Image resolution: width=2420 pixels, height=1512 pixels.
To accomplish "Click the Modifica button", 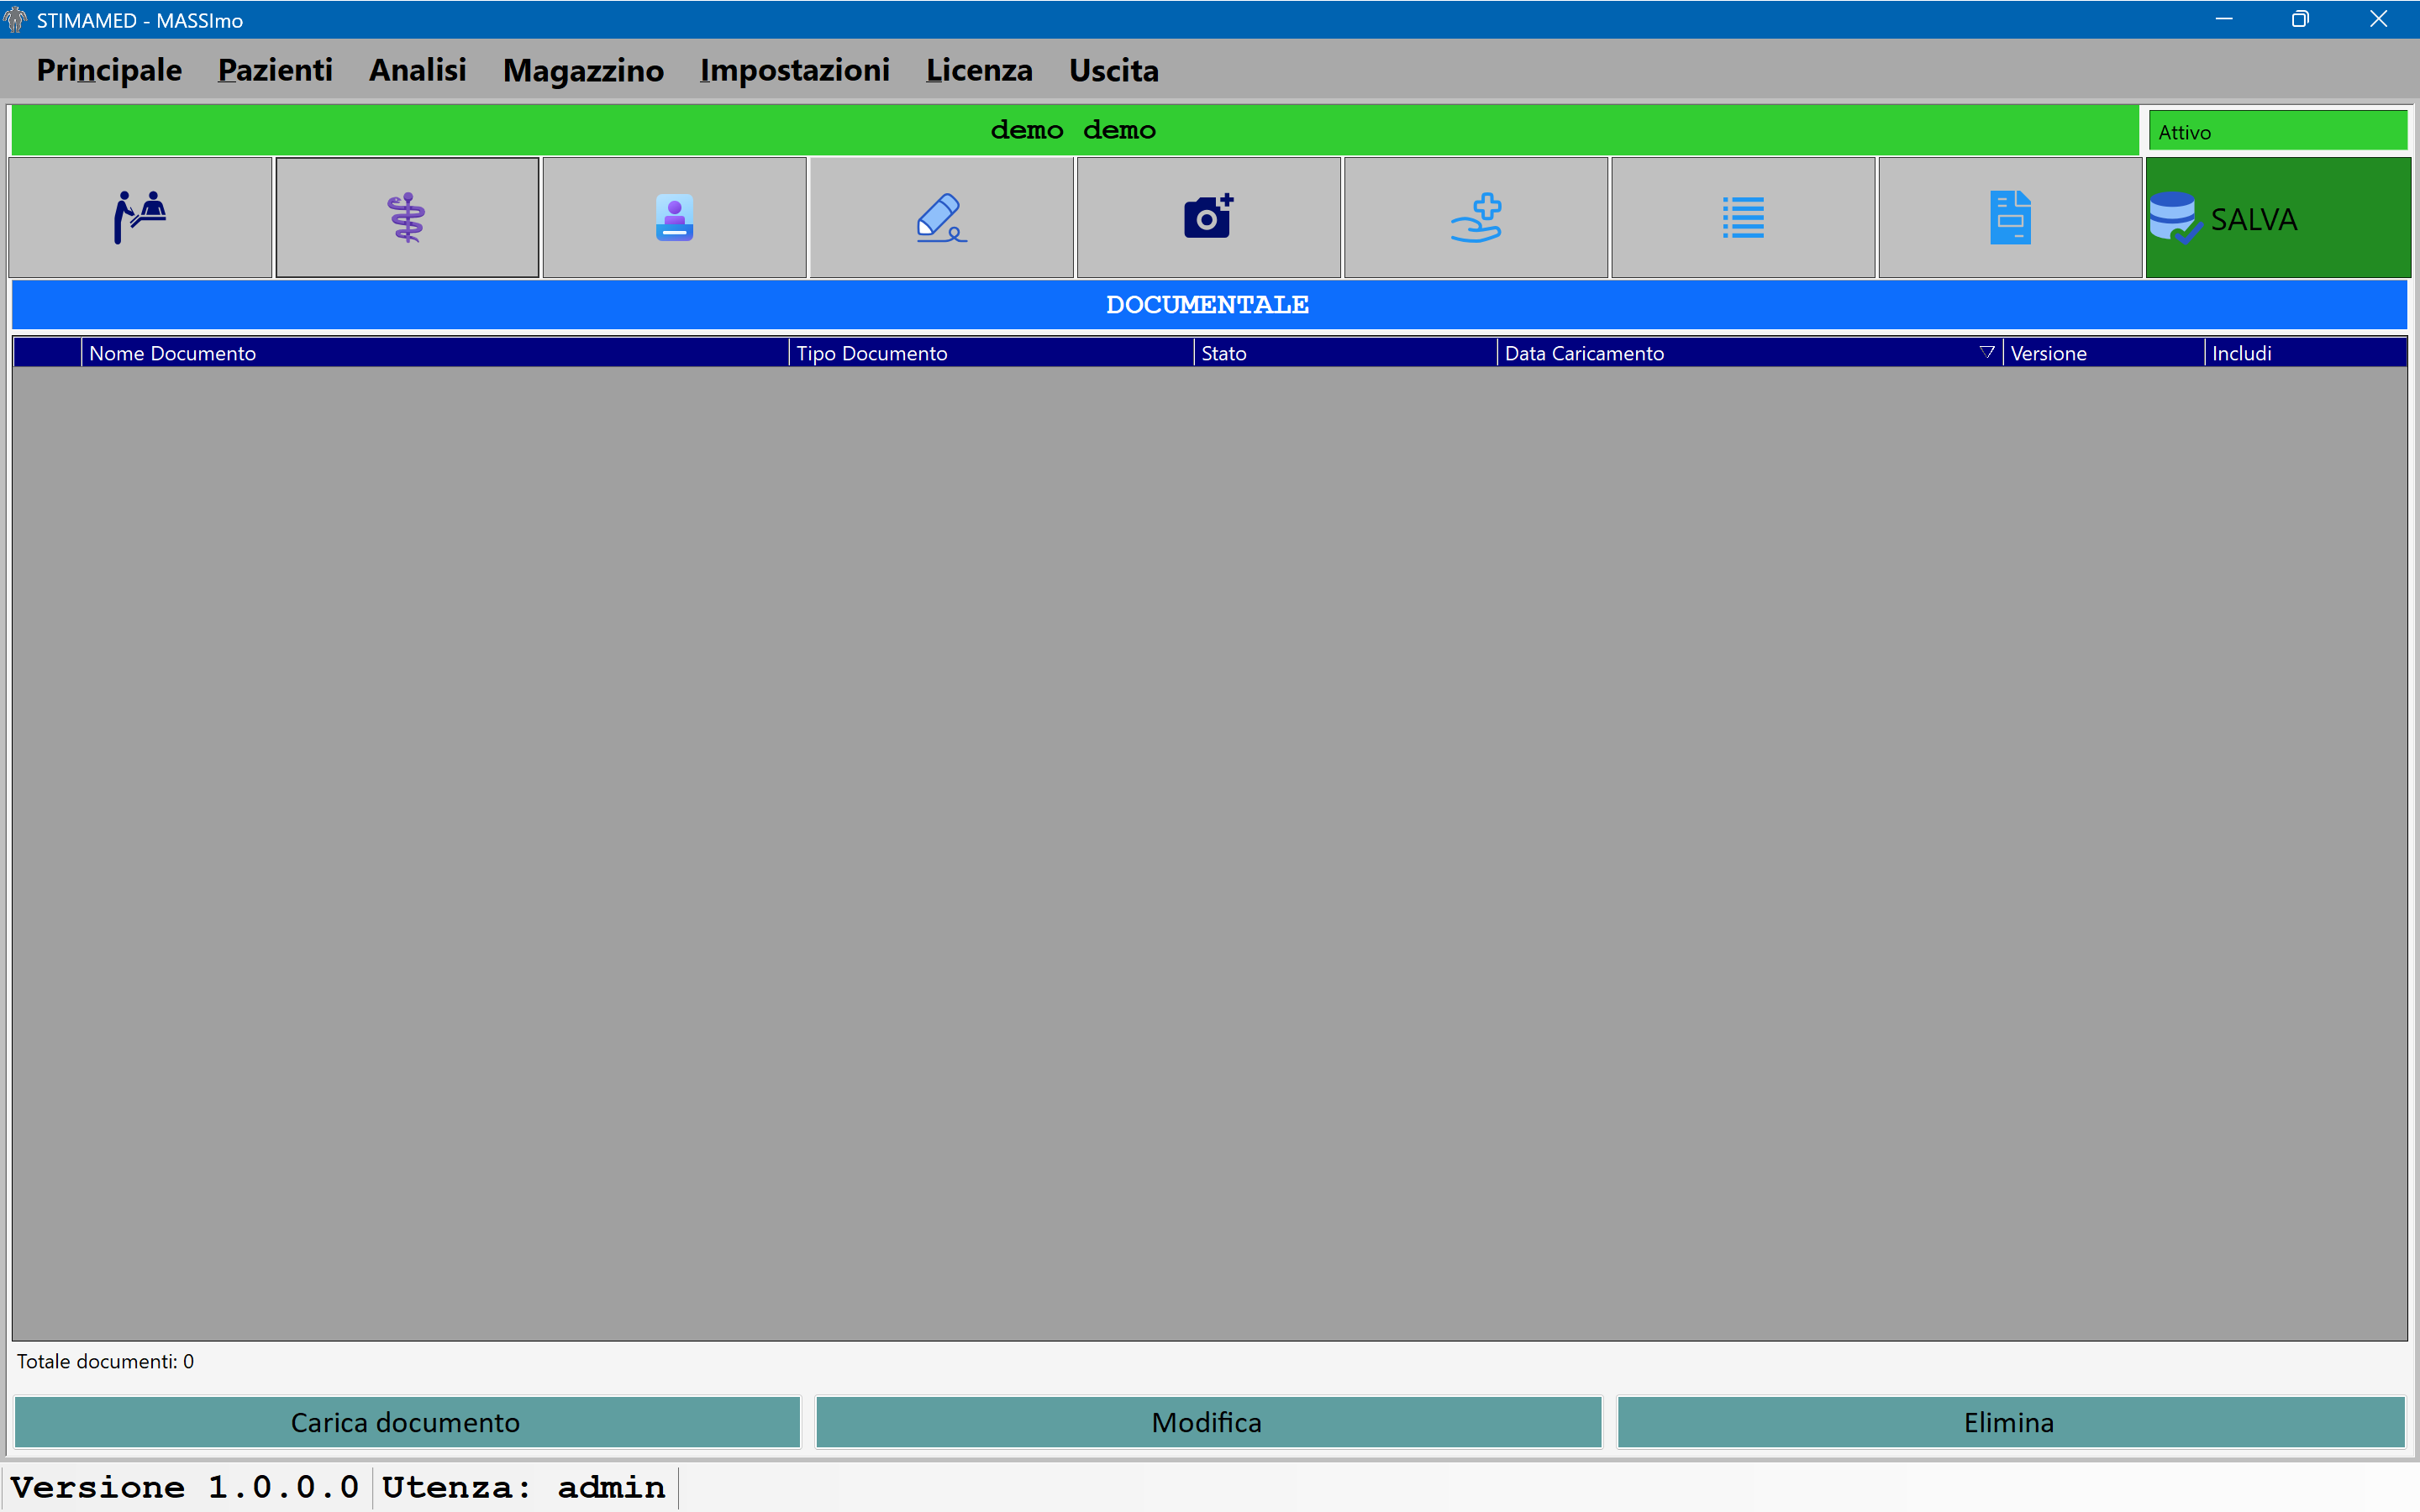I will click(x=1208, y=1422).
